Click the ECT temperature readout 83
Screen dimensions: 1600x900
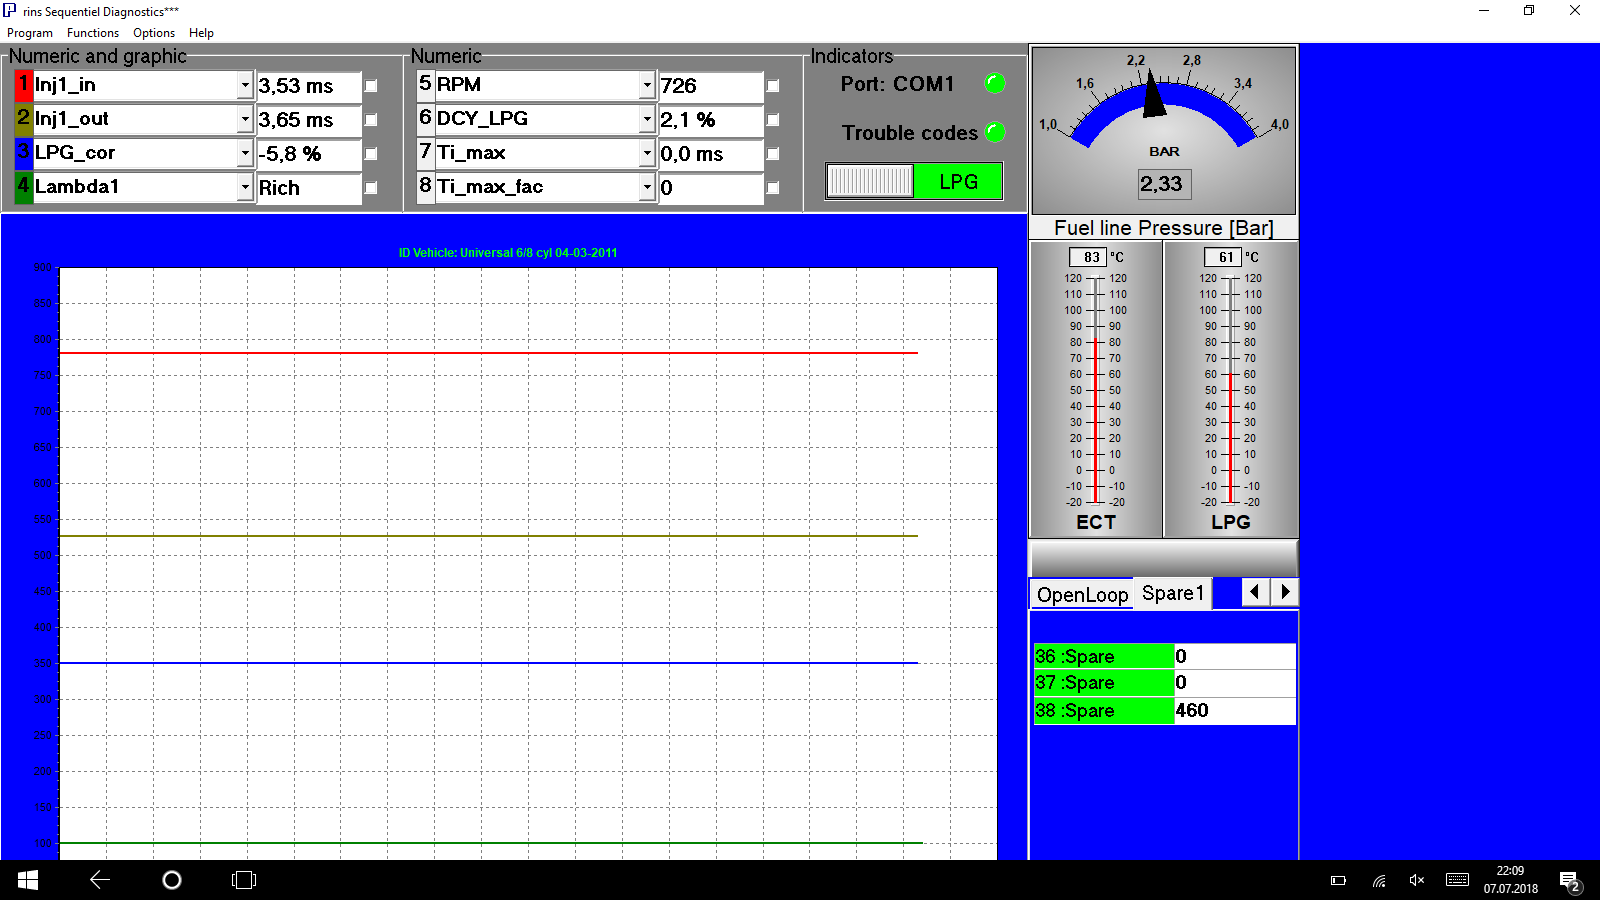pyautogui.click(x=1088, y=257)
